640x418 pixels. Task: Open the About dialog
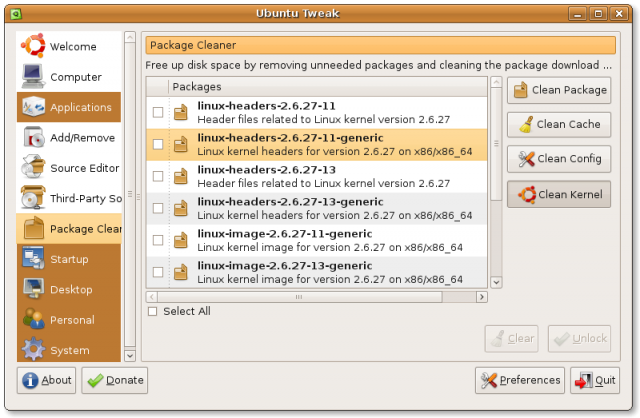click(47, 380)
